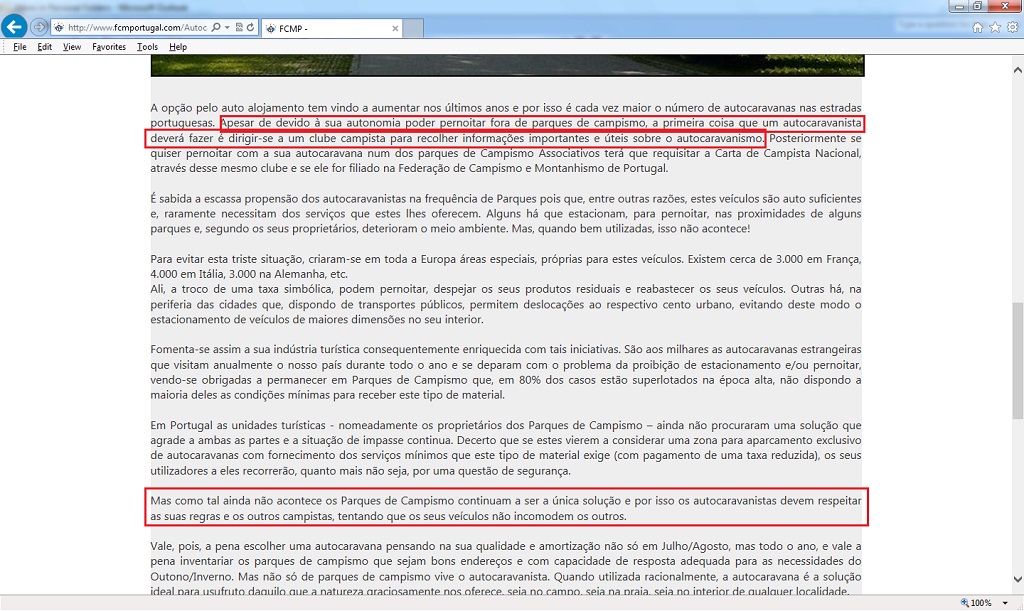The height and width of the screenshot is (611, 1024).
Task: Click the Forward navigation arrow
Action: pyautogui.click(x=39, y=27)
